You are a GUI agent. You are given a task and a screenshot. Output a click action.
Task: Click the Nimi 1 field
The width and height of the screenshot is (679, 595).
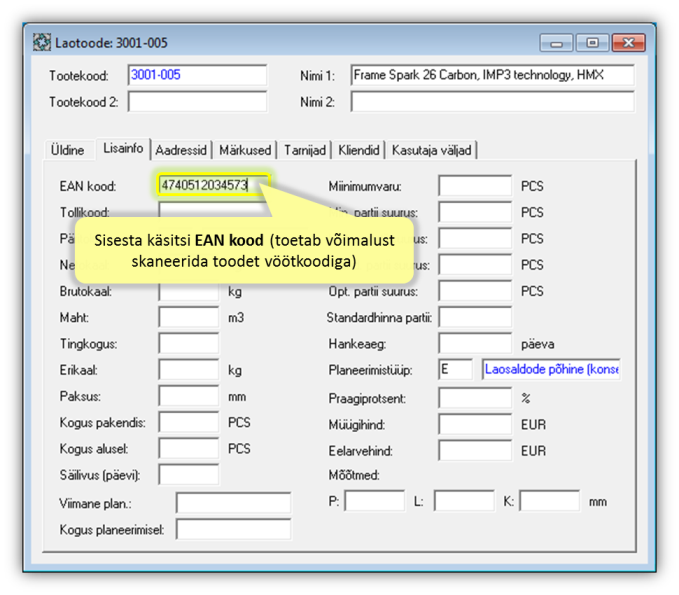(493, 75)
